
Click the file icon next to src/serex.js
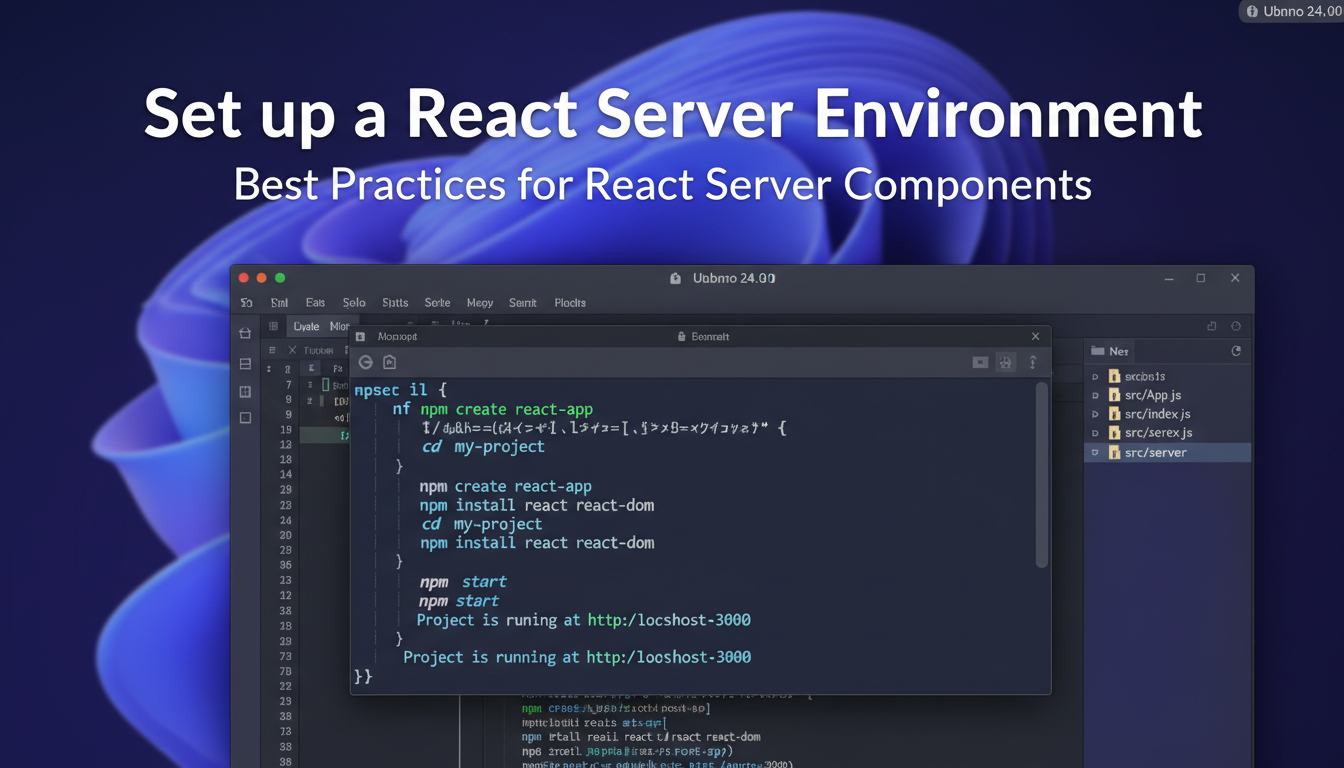click(x=1114, y=433)
